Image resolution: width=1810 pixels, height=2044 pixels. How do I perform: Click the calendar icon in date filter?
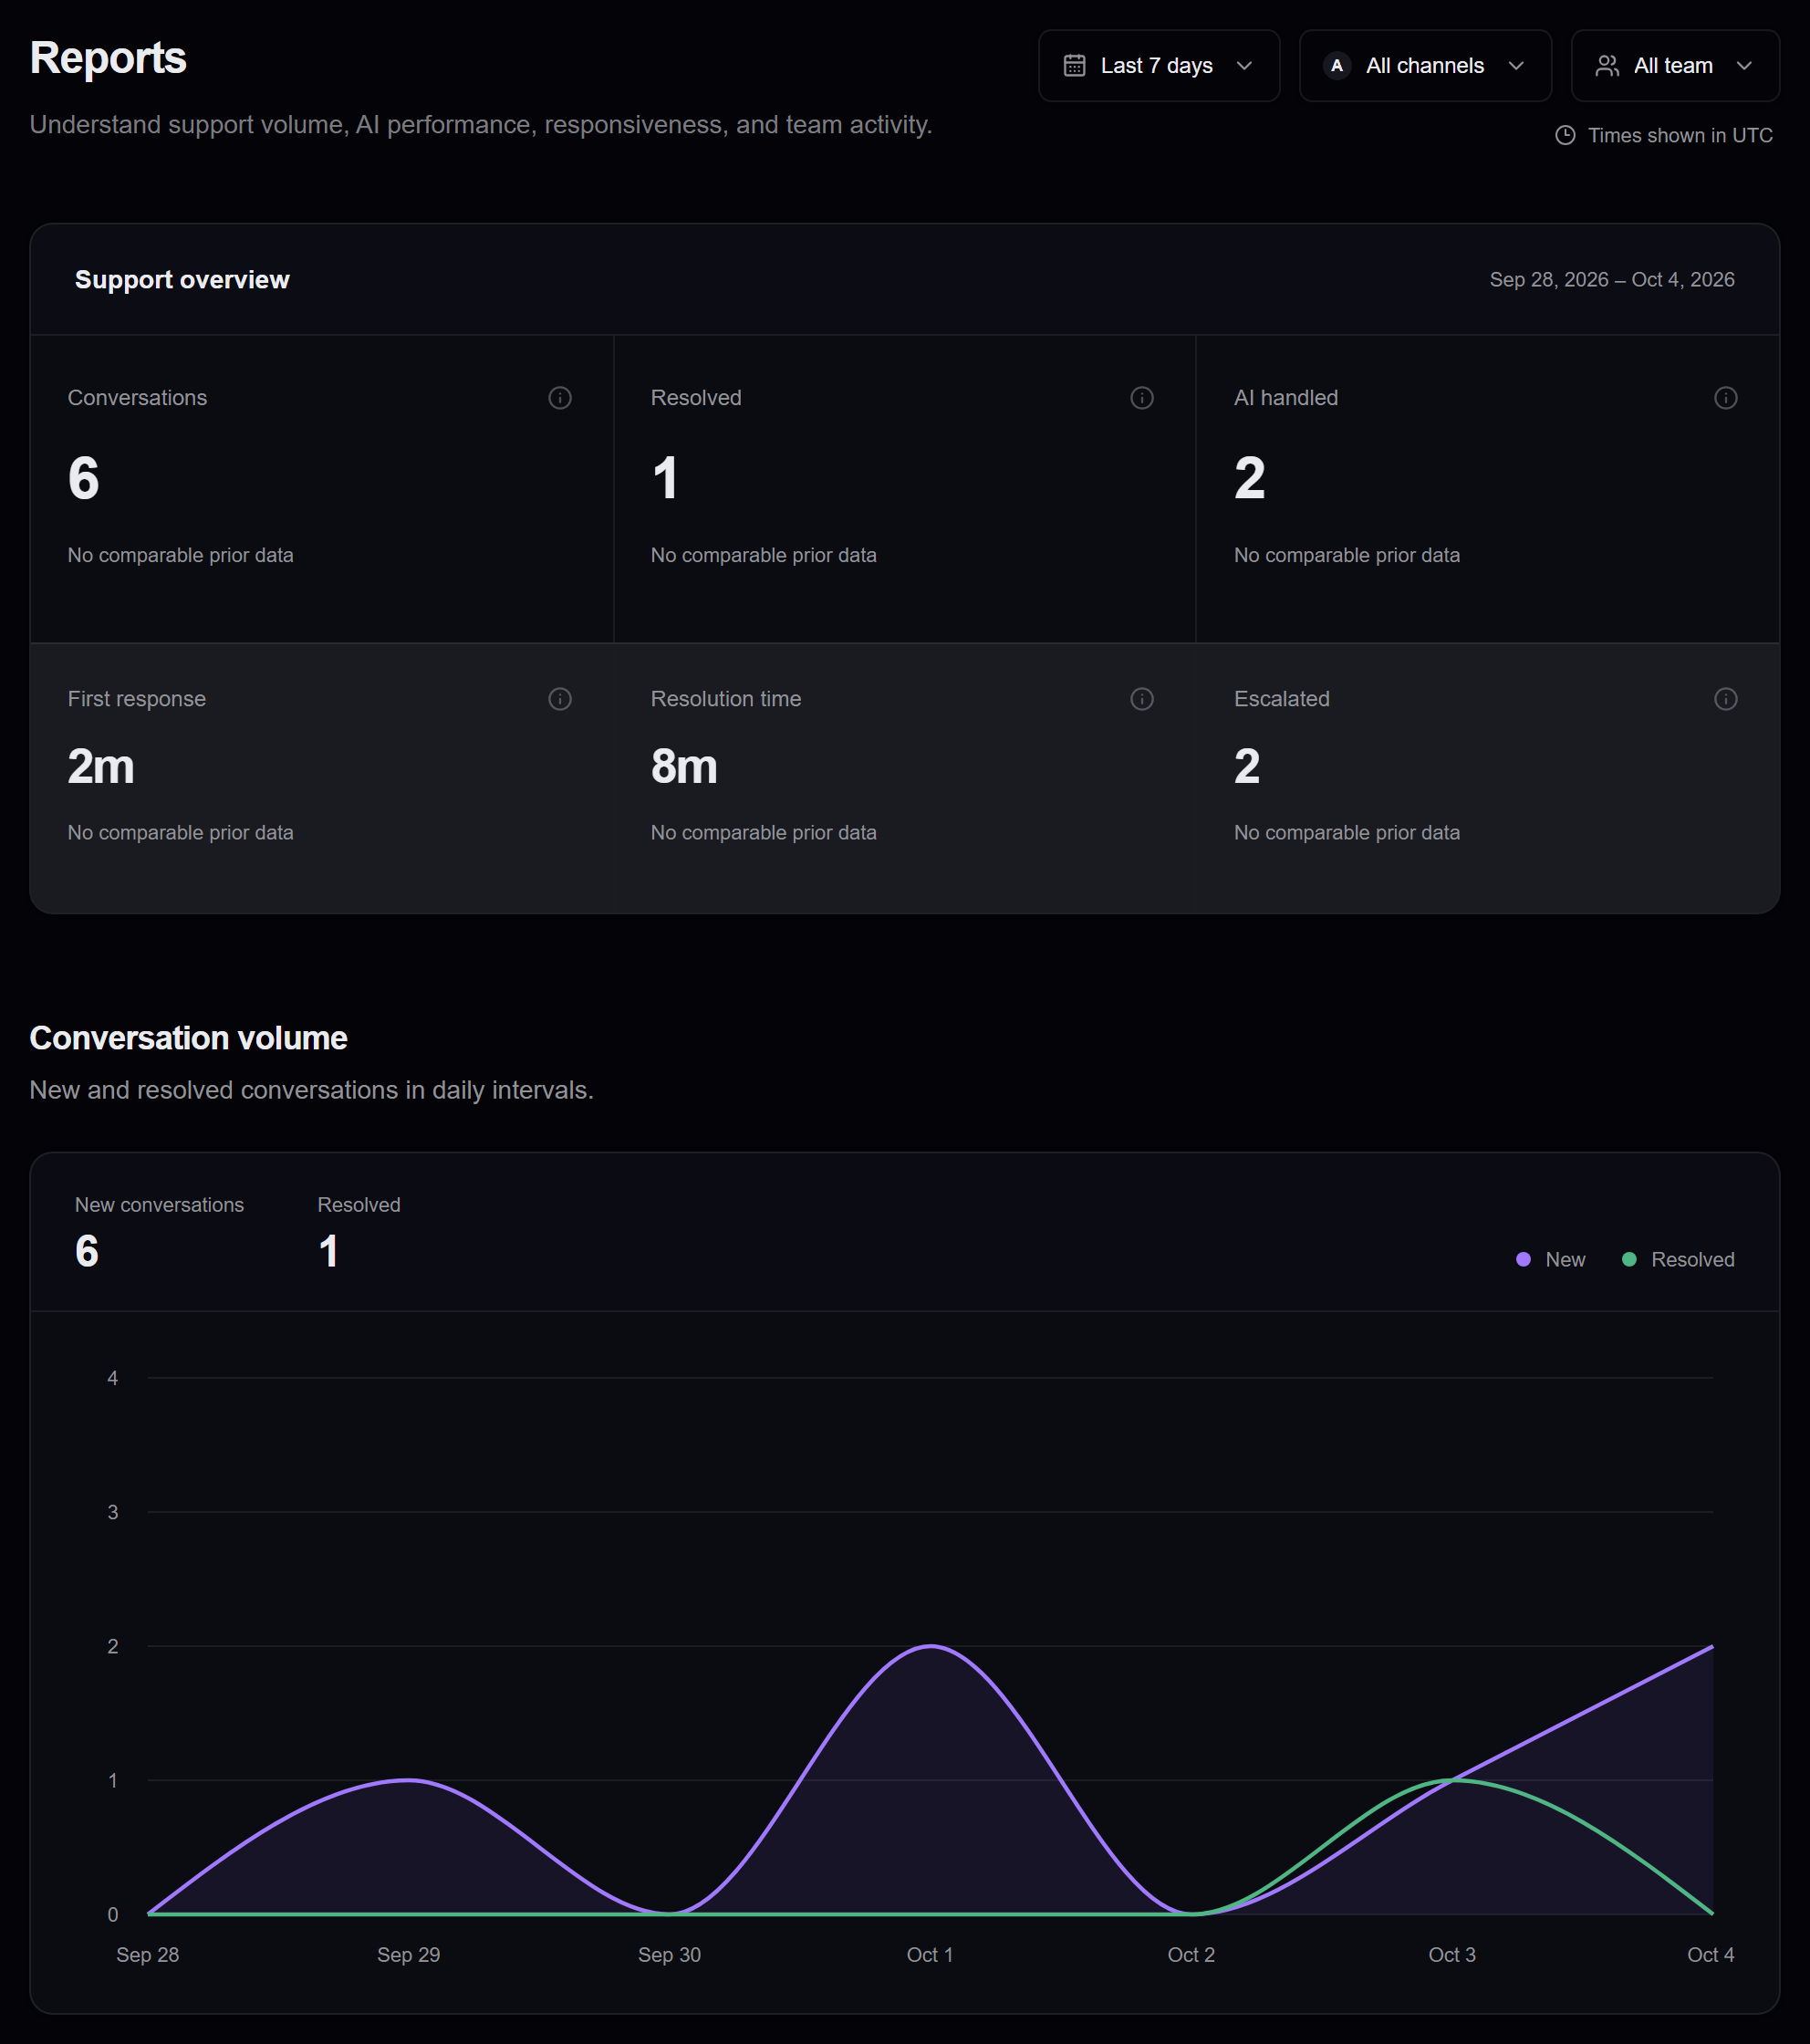[1074, 66]
